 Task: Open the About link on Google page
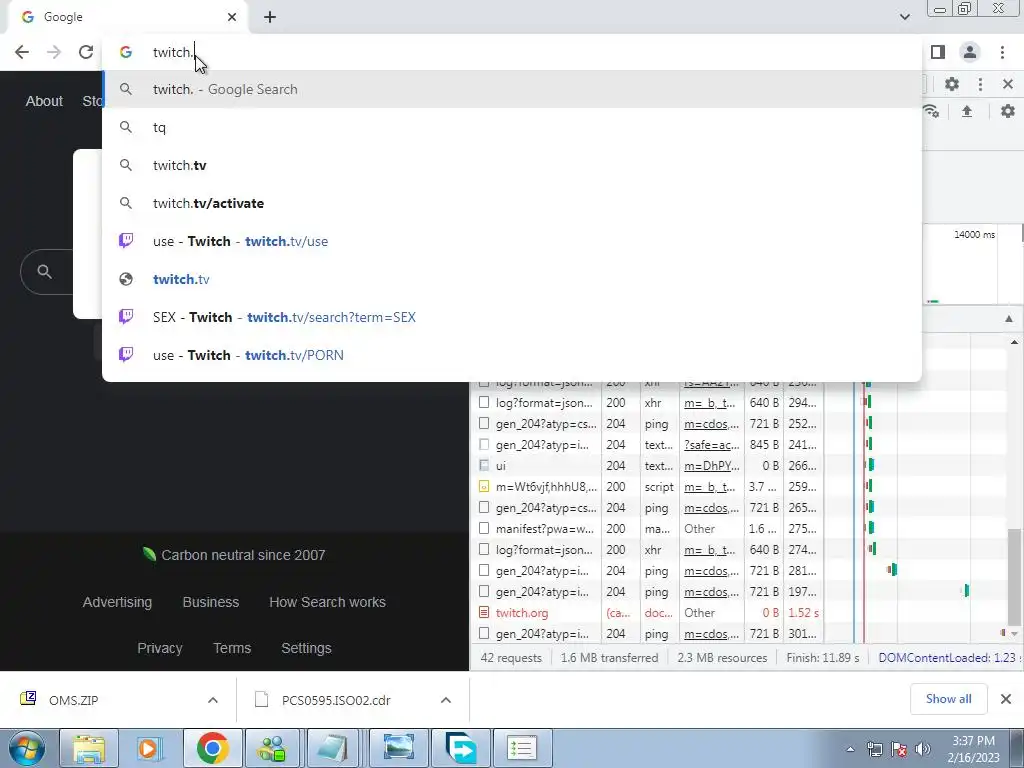coord(44,101)
